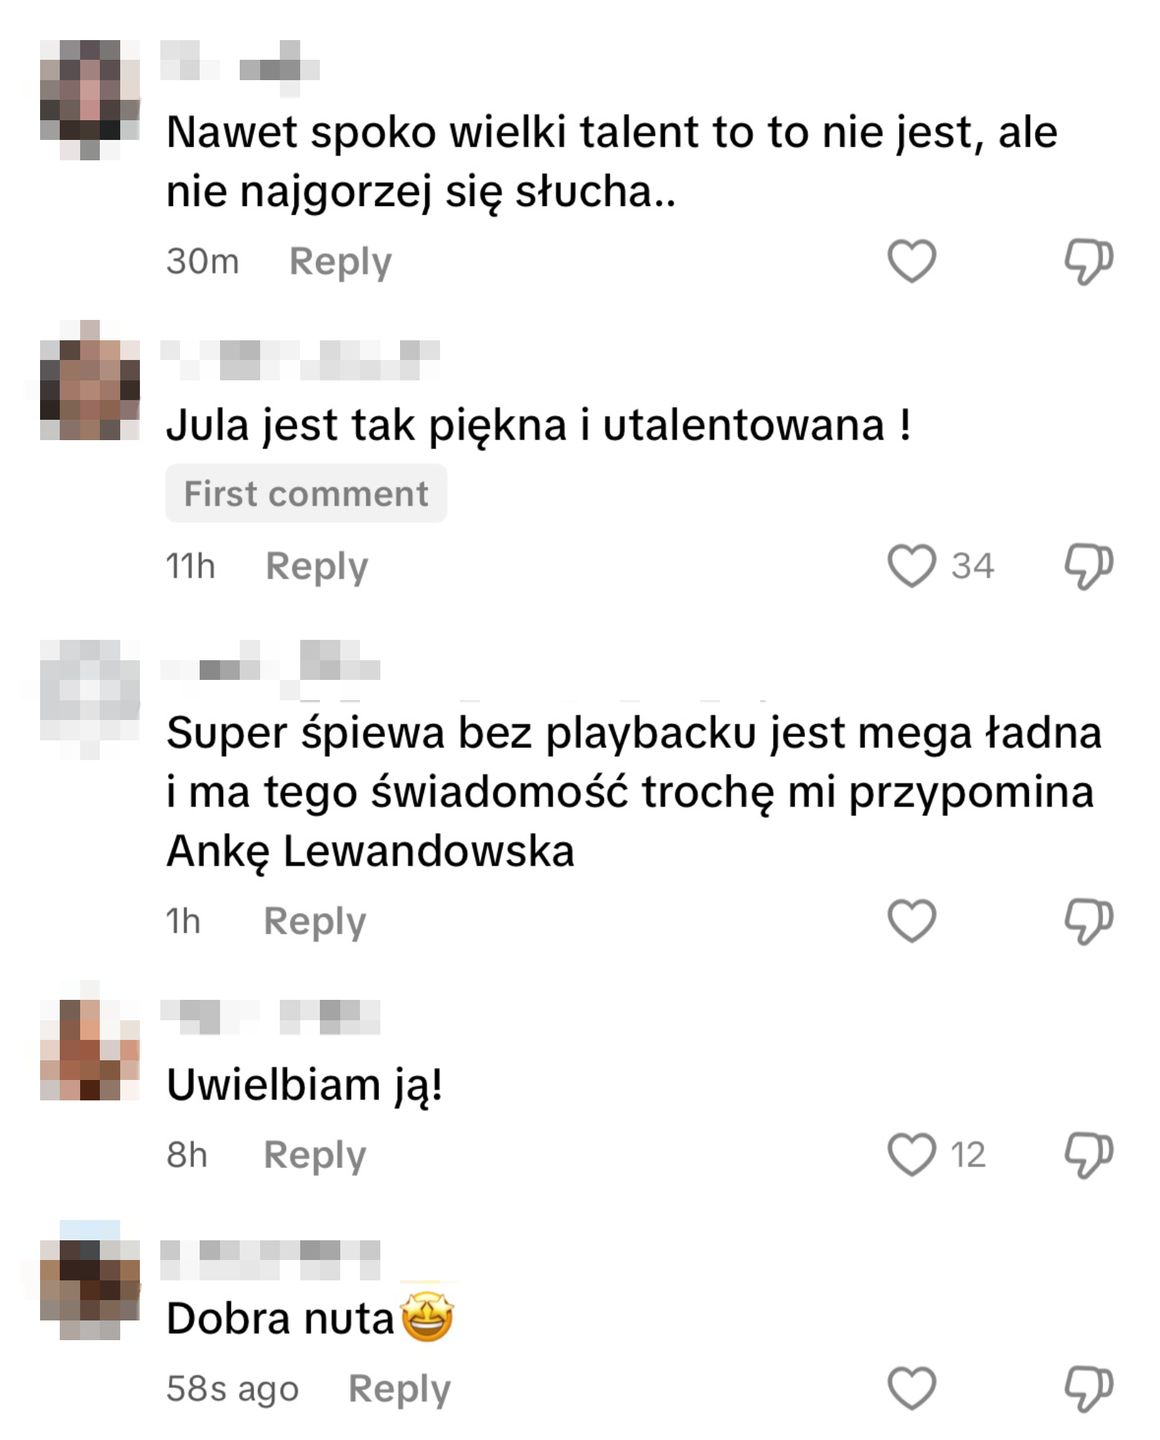Like the 'Jula jest tak piękna' comment
The height and width of the screenshot is (1440, 1160).
(x=912, y=566)
